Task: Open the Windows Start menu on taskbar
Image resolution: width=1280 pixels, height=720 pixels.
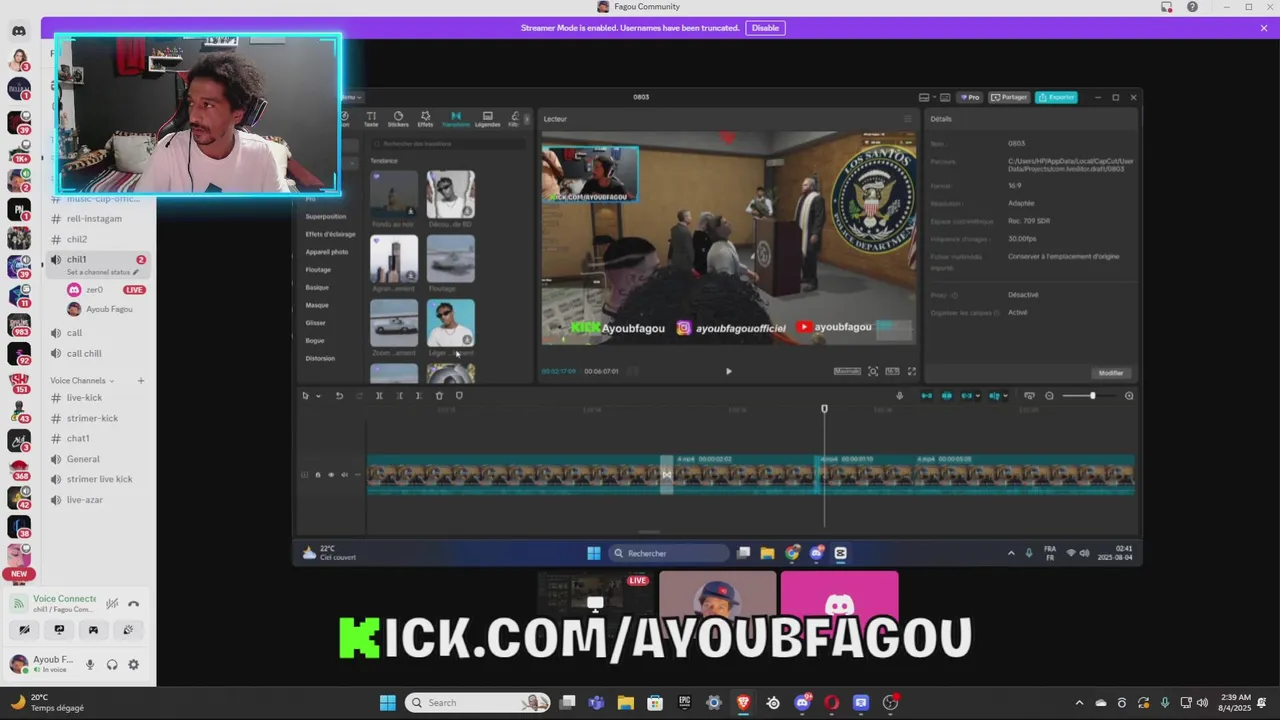Action: pos(387,703)
